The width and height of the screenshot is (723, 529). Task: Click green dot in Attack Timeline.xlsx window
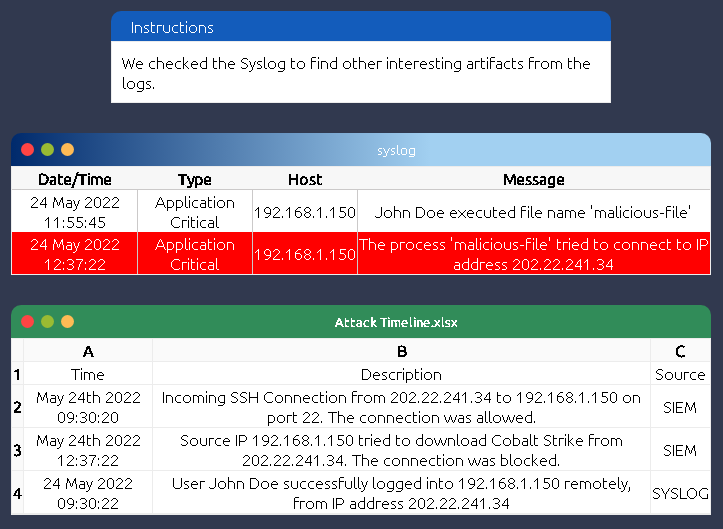47,321
